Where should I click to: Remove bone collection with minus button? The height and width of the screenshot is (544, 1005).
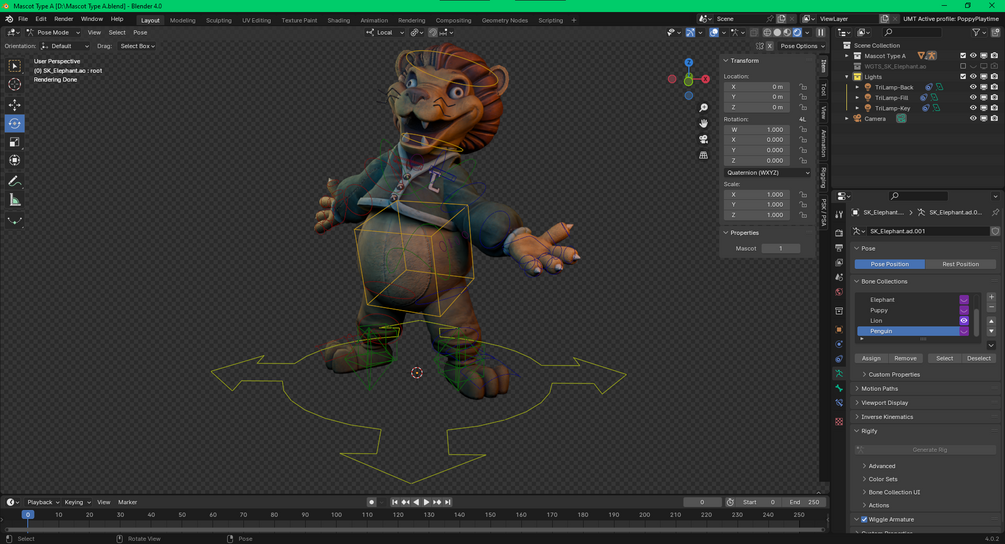tap(992, 308)
